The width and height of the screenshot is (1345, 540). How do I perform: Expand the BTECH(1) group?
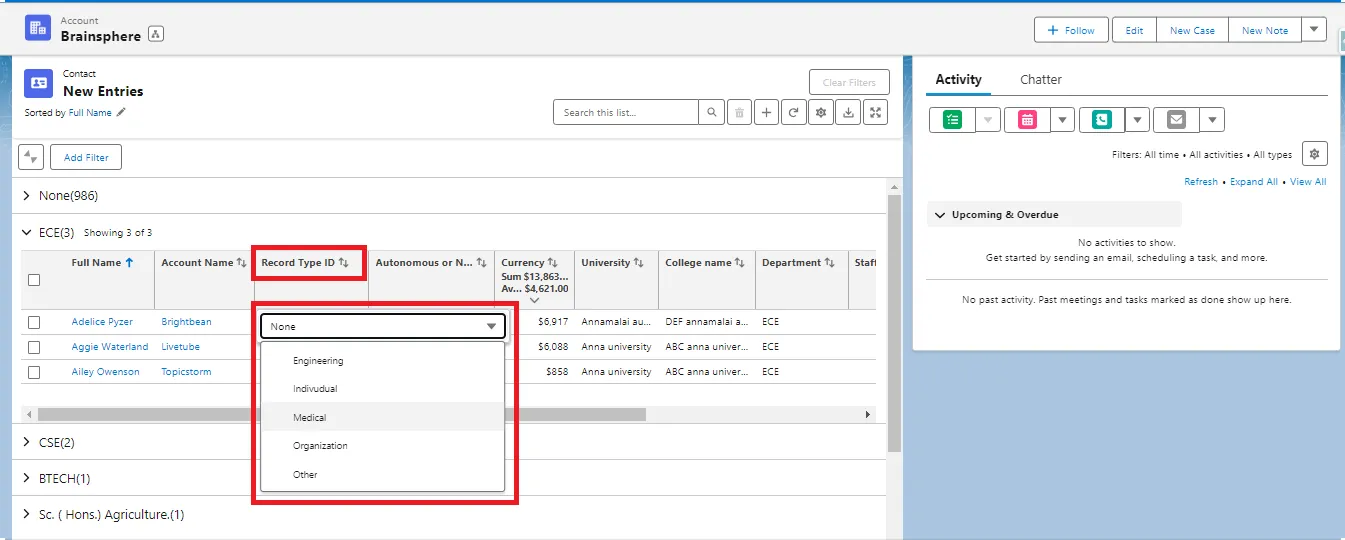pos(27,478)
